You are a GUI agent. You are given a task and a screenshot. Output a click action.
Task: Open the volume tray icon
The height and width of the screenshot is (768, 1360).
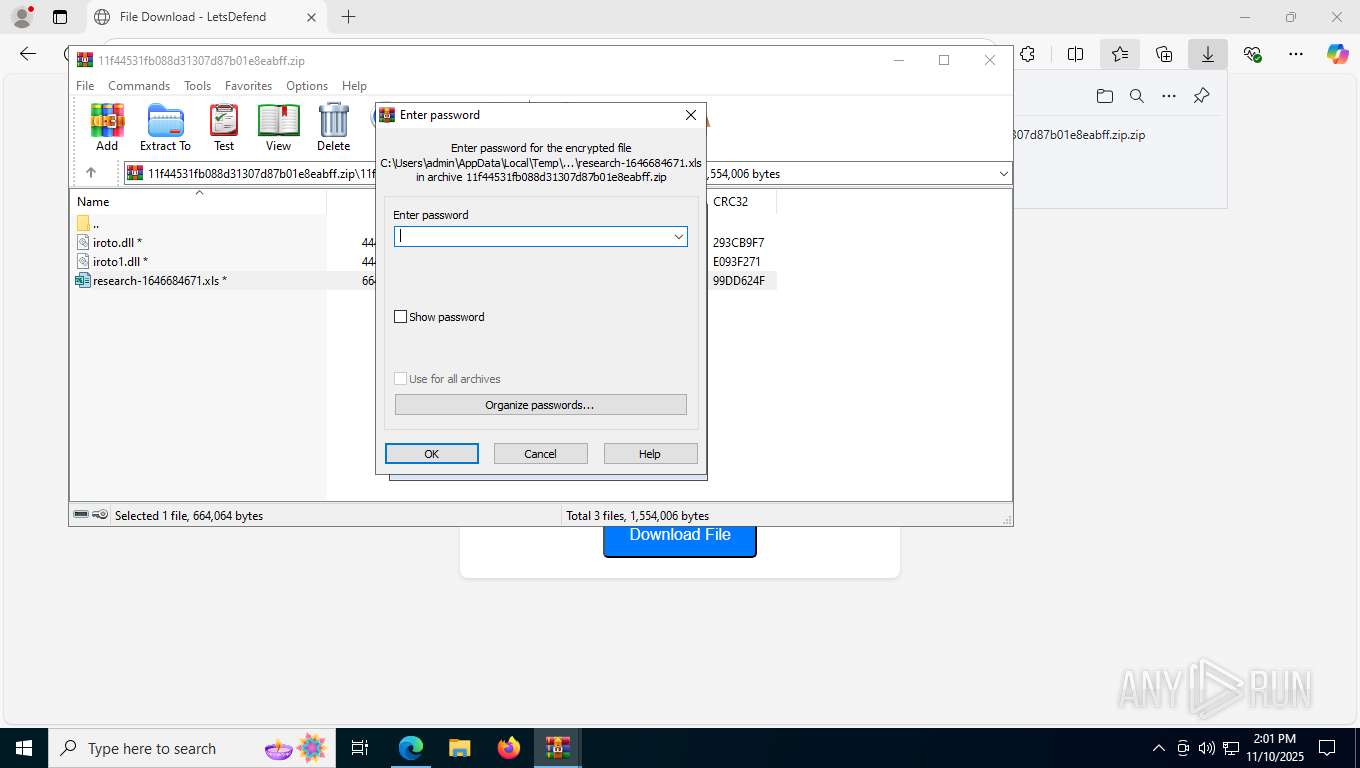point(1207,748)
